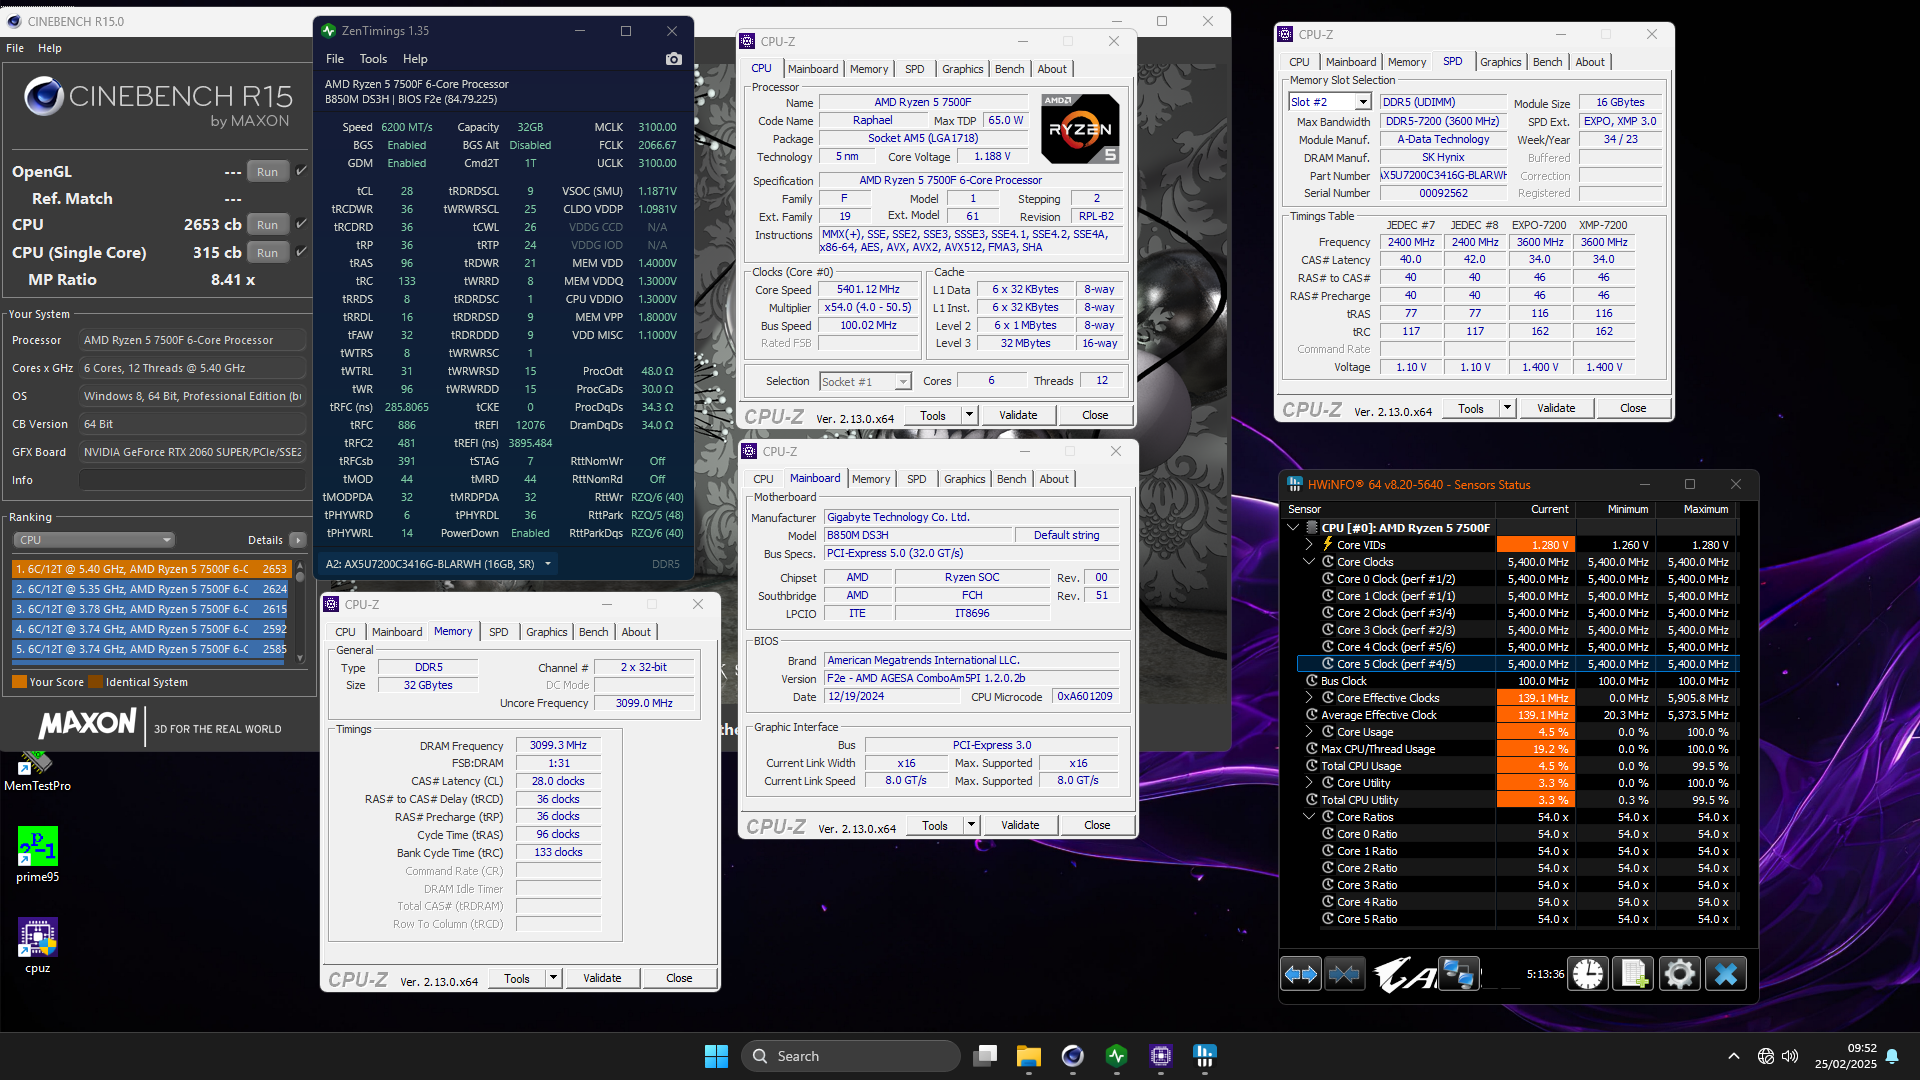Select top ranking entry scoring 2653
The width and height of the screenshot is (1920, 1080).
[150, 569]
